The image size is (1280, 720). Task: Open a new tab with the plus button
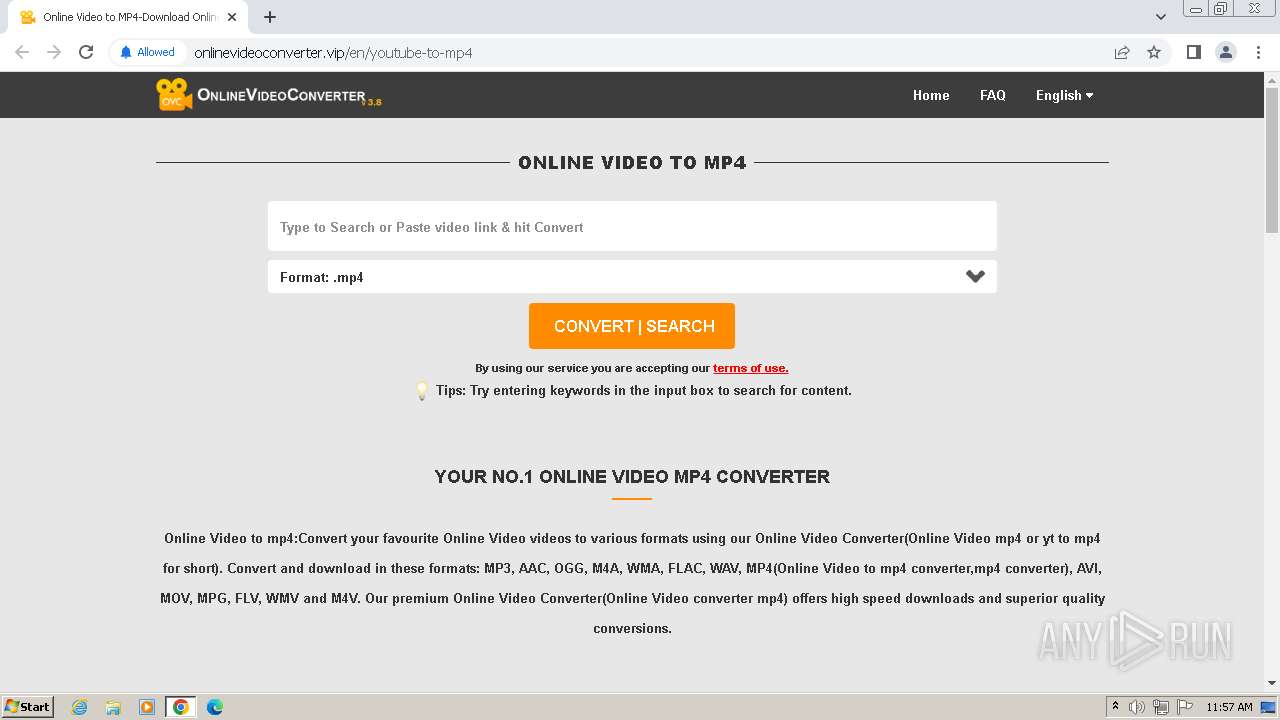coord(270,17)
